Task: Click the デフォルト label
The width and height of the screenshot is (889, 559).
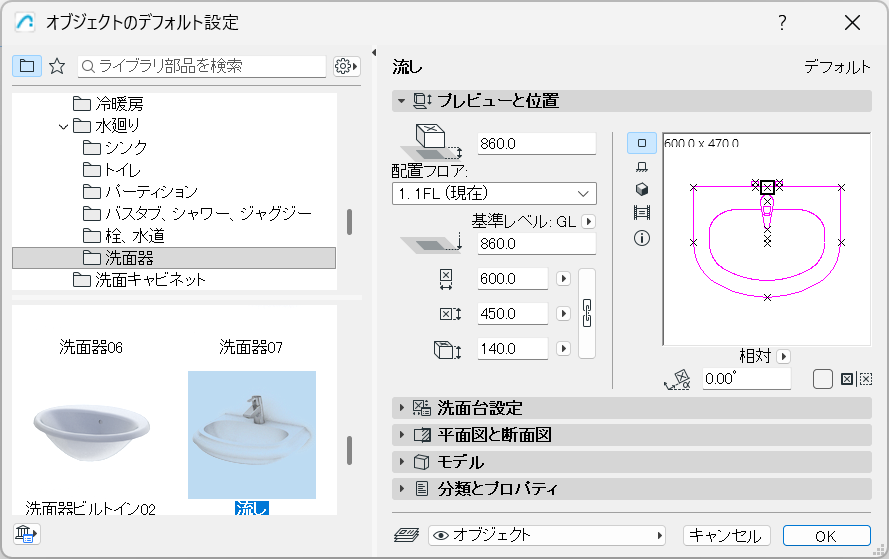Action: [837, 67]
